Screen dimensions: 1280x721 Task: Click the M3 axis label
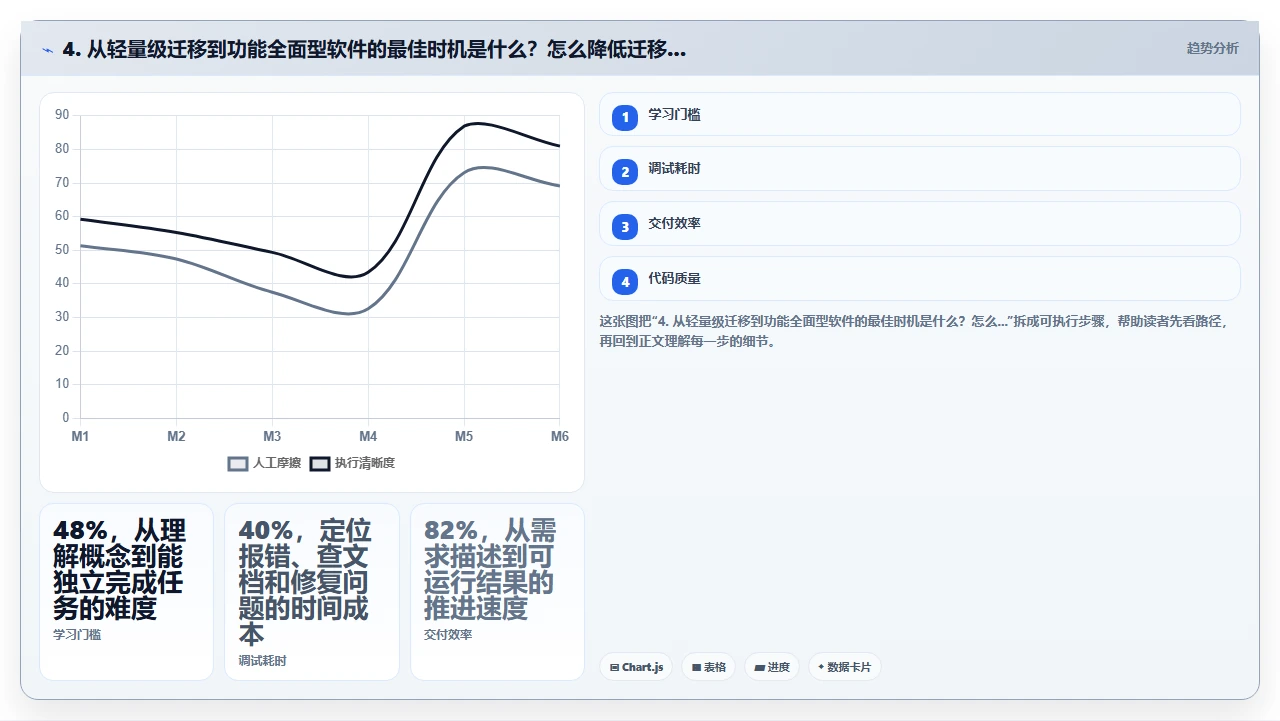click(272, 436)
